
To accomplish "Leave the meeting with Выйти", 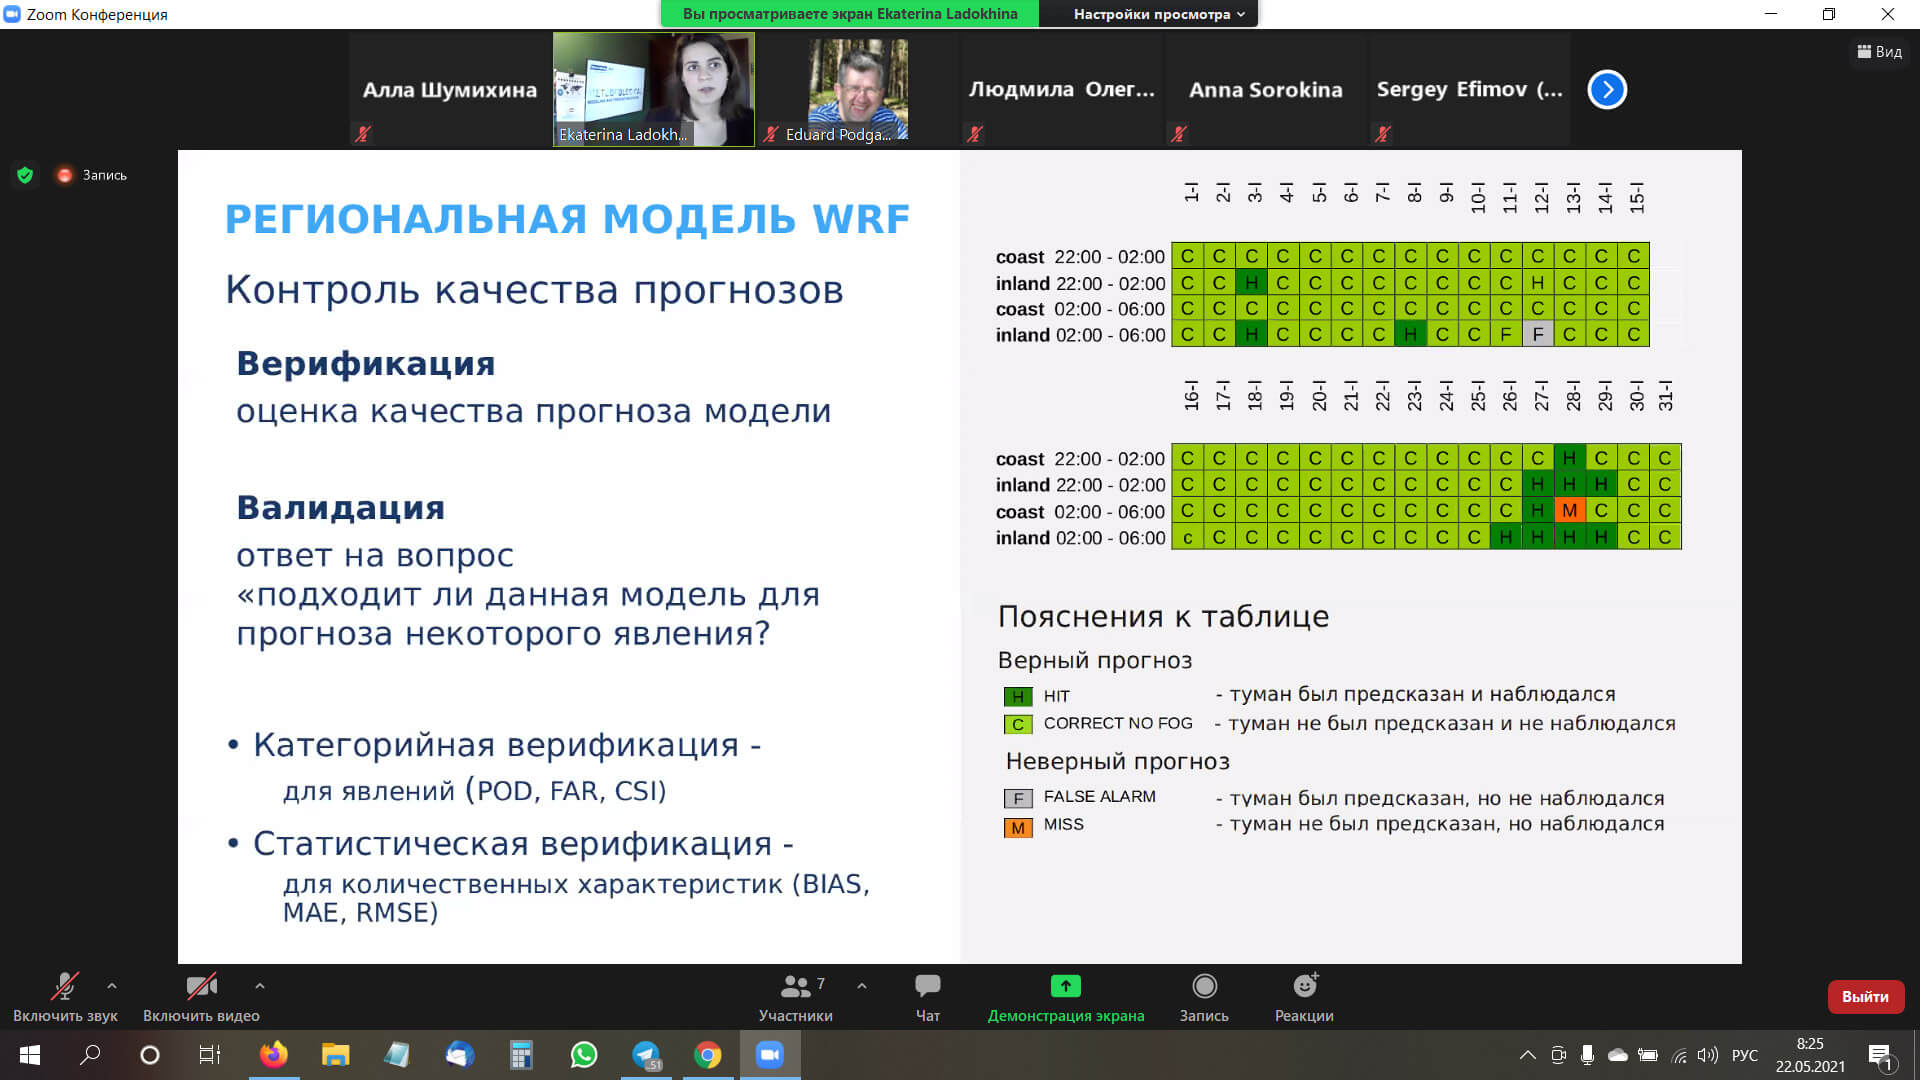I will [1865, 996].
